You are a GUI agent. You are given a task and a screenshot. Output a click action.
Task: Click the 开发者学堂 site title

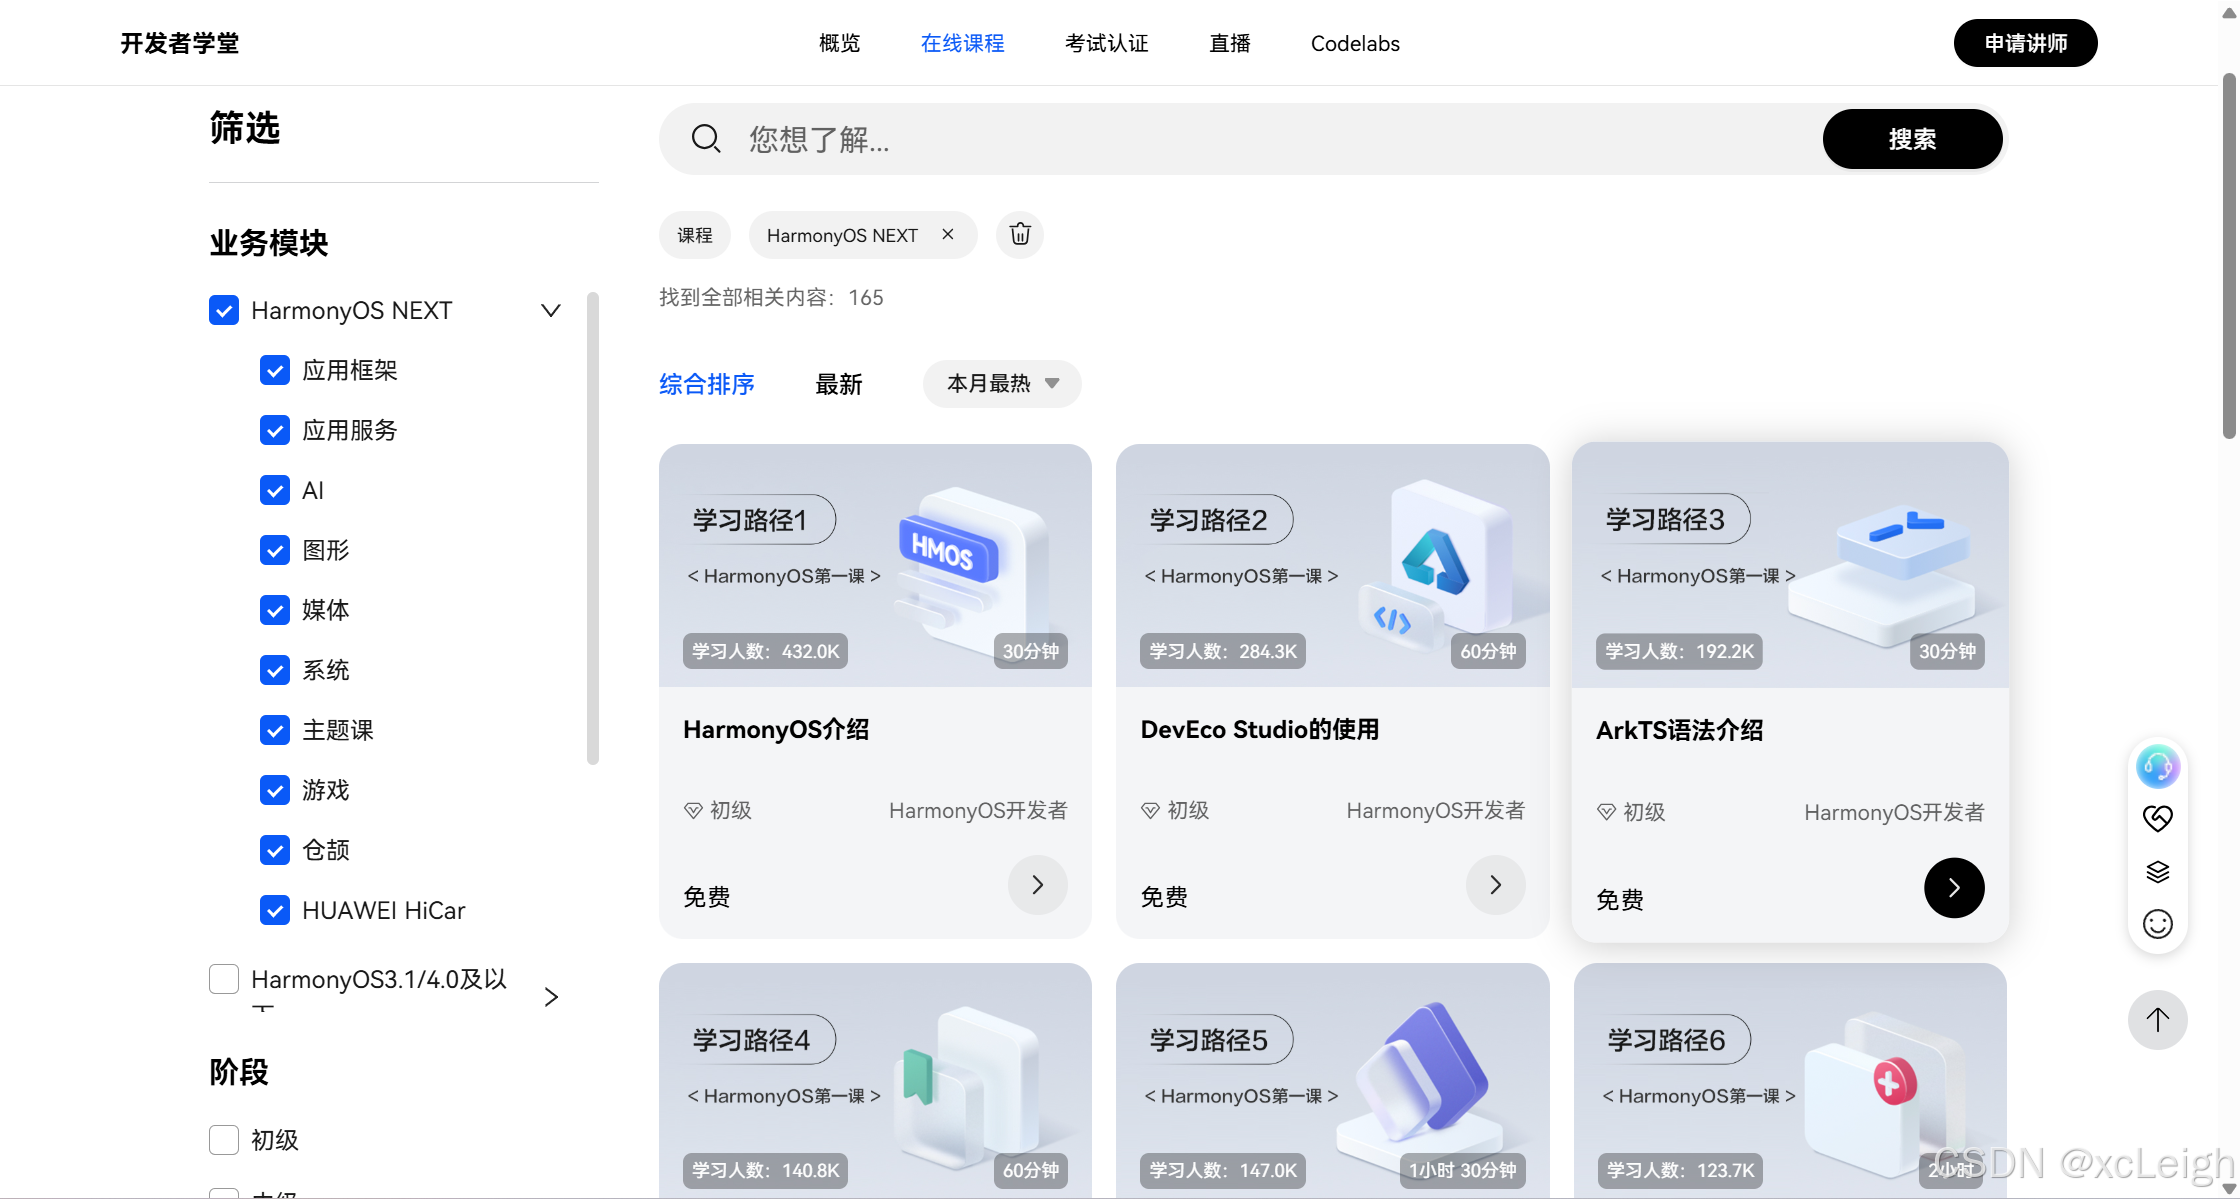[x=180, y=43]
